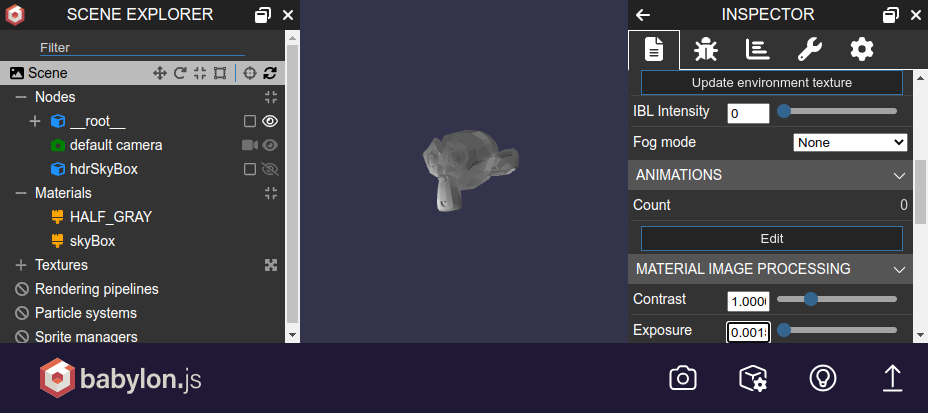Click the Contrast value field
The image size is (928, 413).
[748, 302]
